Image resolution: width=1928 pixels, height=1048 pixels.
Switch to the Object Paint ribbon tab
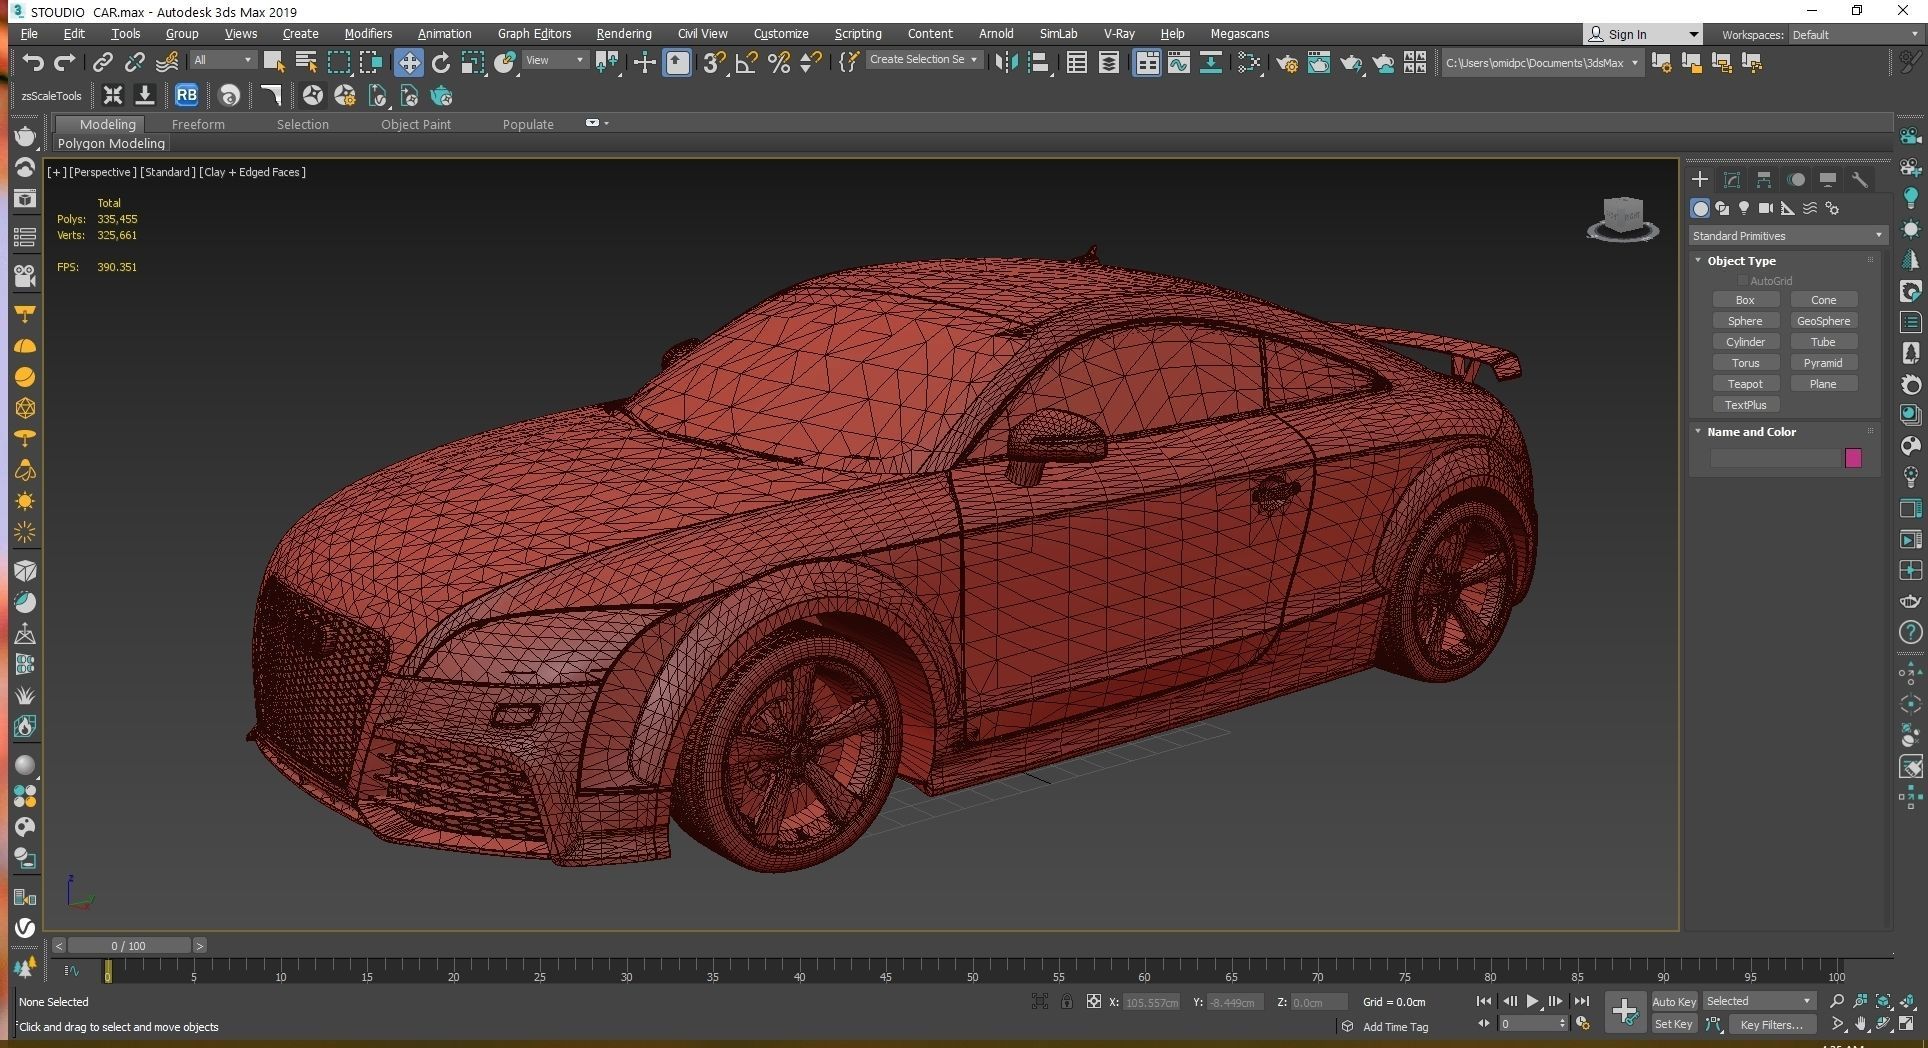point(415,125)
